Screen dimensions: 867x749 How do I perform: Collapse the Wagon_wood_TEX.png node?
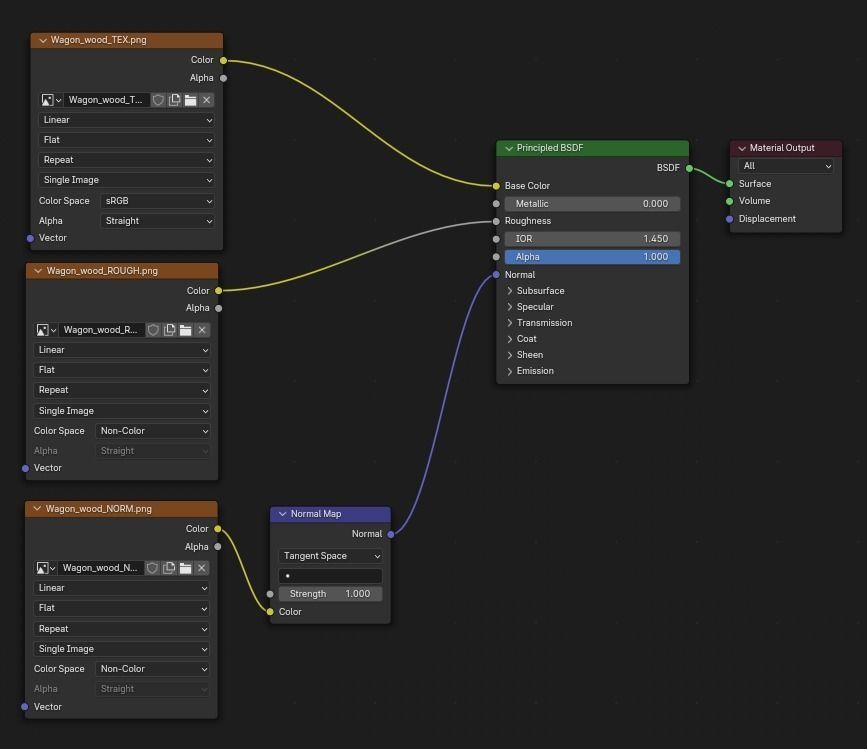43,40
